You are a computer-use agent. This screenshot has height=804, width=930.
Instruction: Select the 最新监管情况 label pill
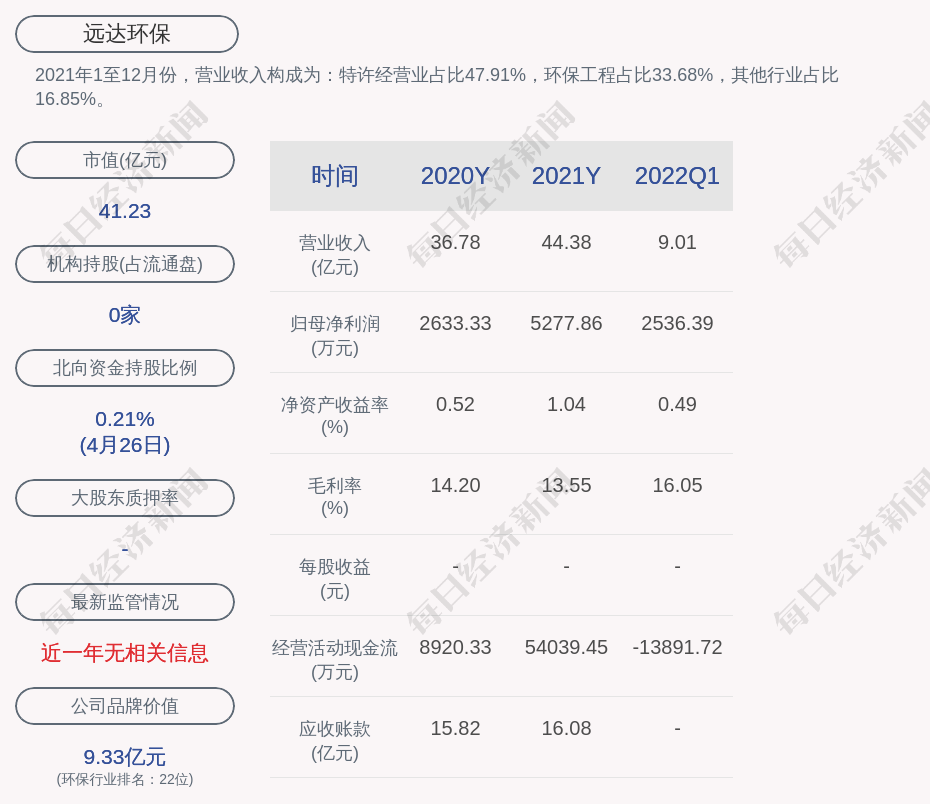pos(125,602)
